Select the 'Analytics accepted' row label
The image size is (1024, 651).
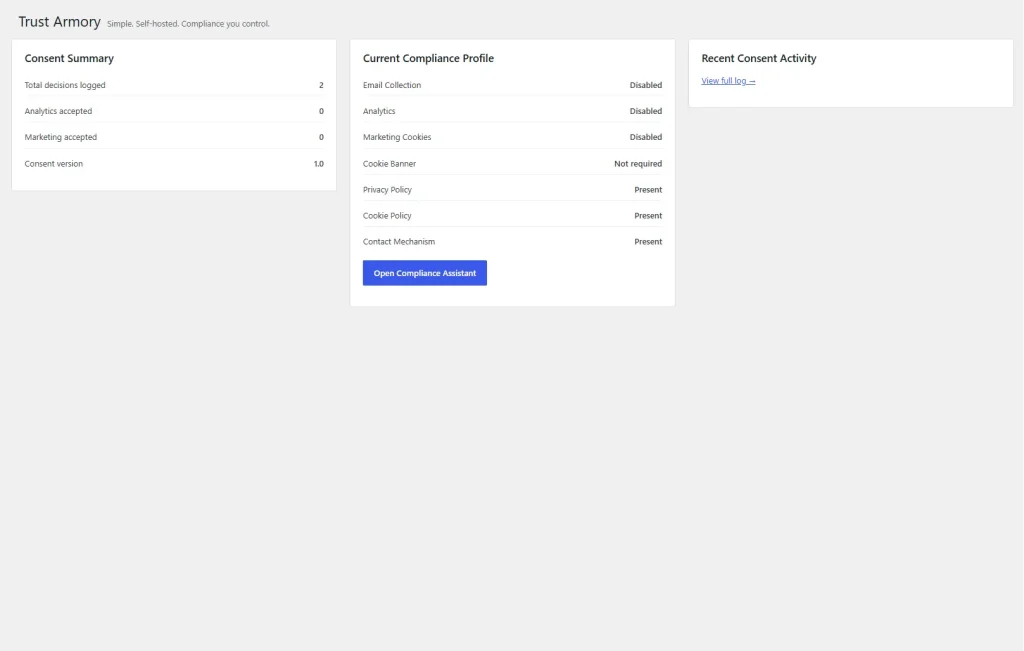click(x=58, y=111)
